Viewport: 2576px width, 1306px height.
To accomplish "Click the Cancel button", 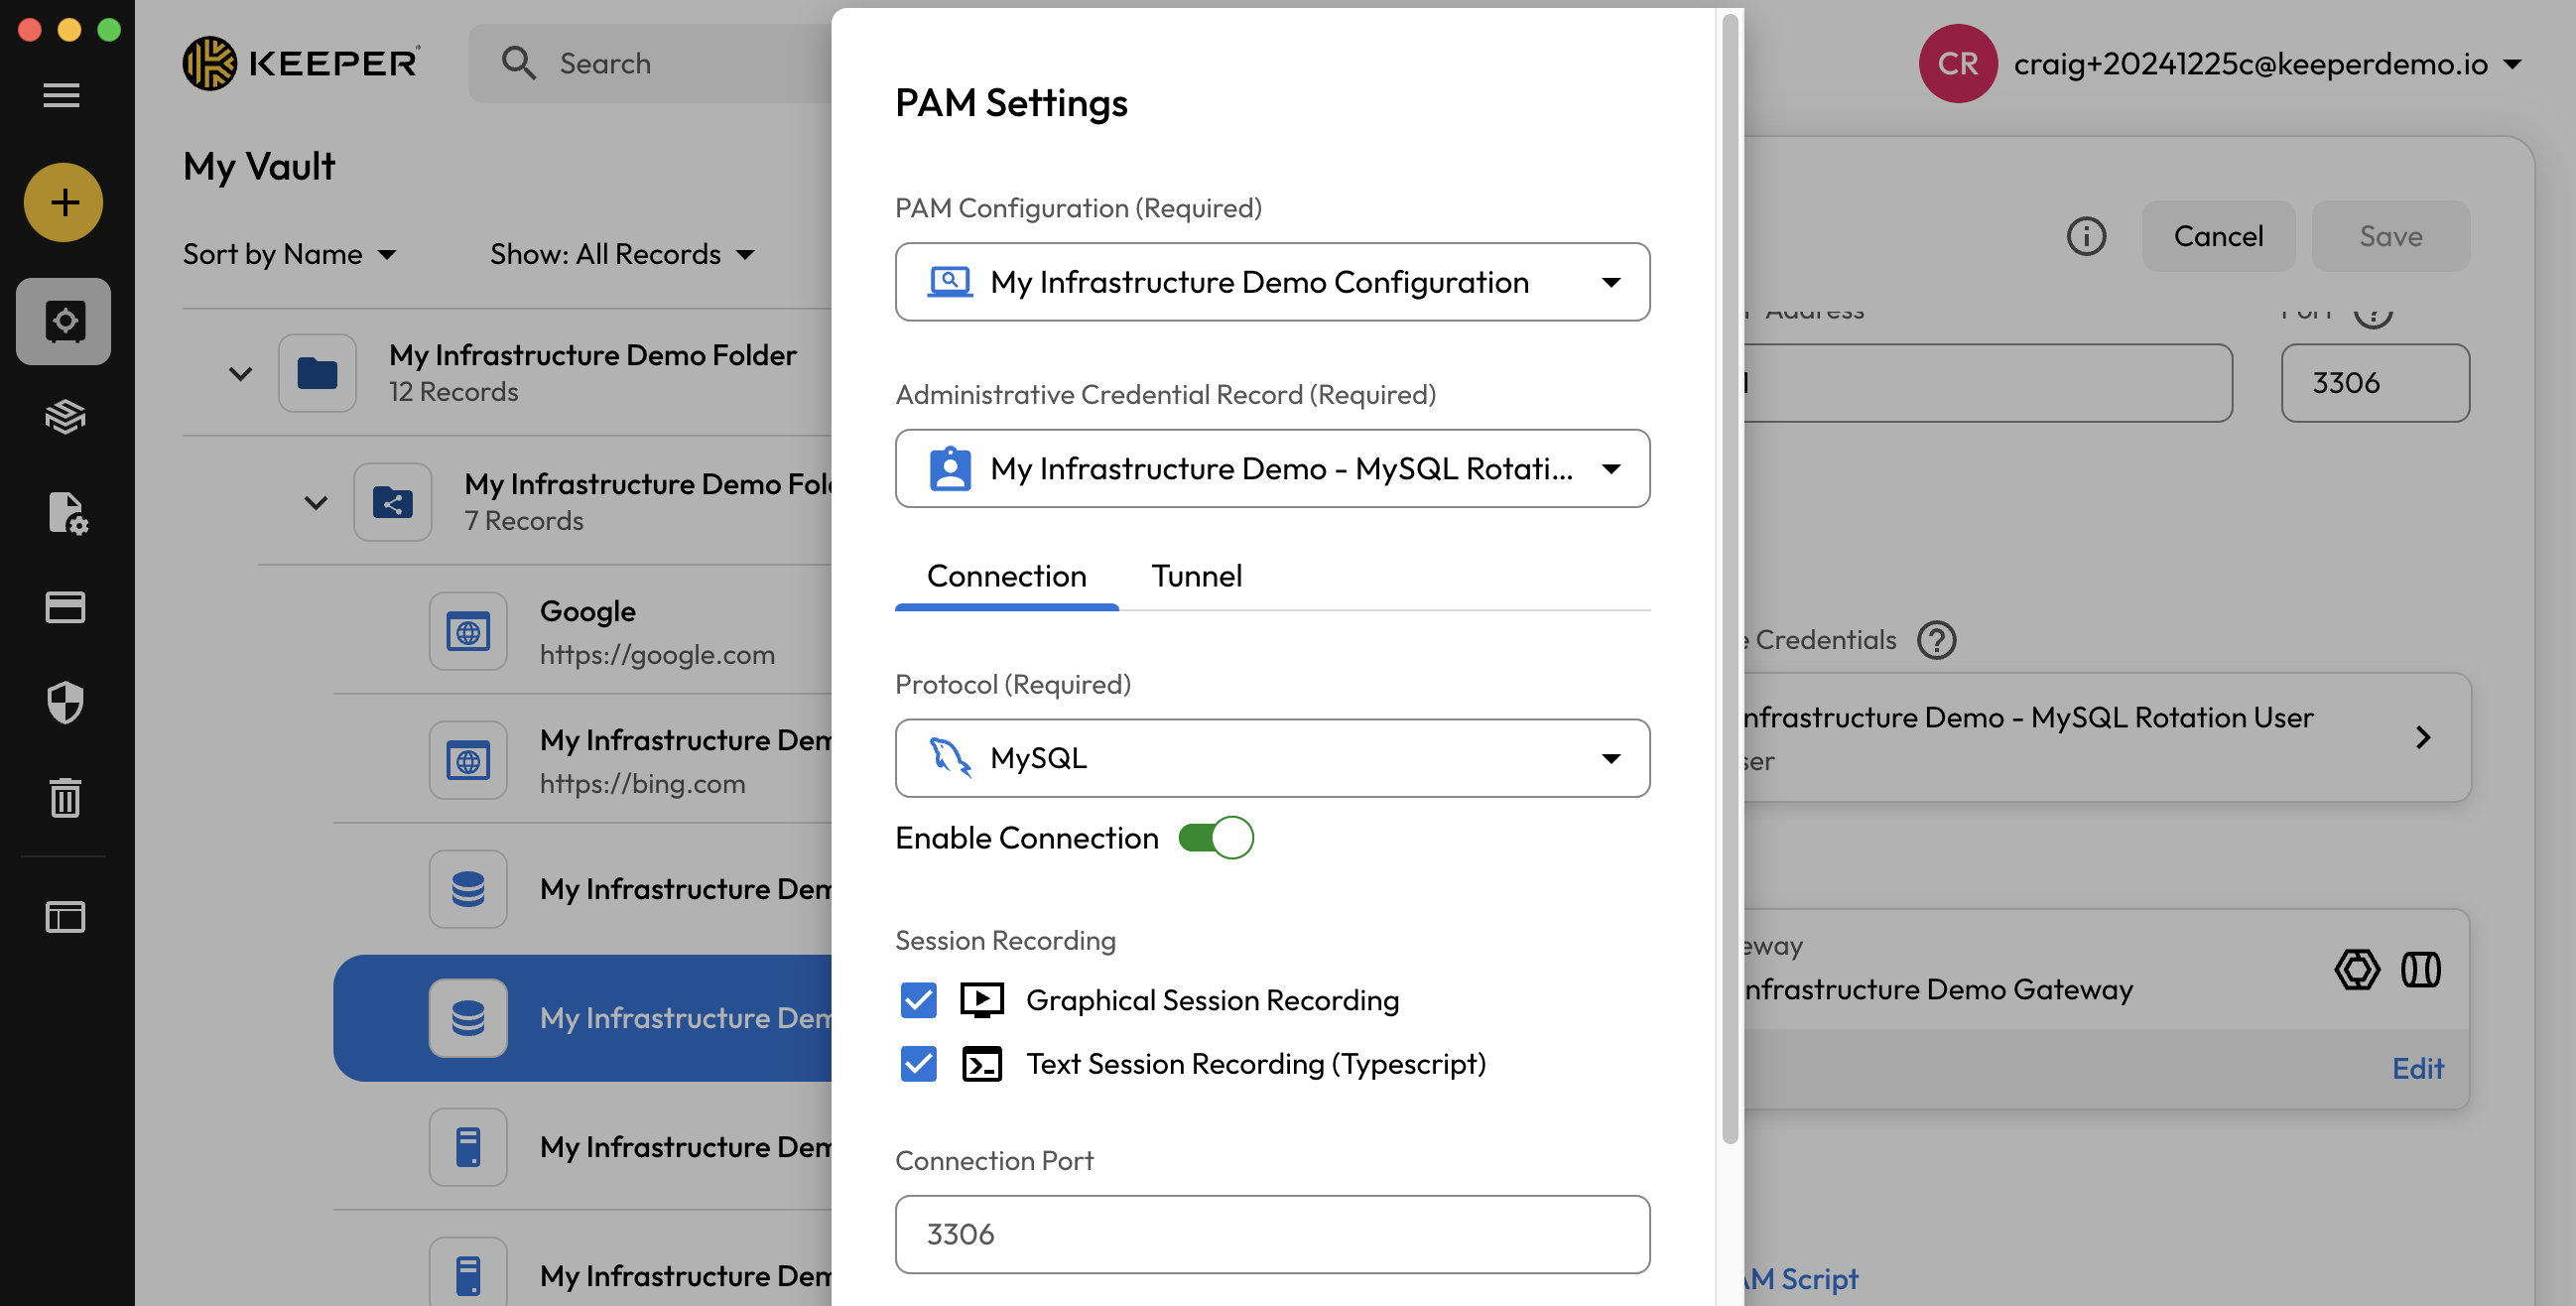I will coord(2217,236).
